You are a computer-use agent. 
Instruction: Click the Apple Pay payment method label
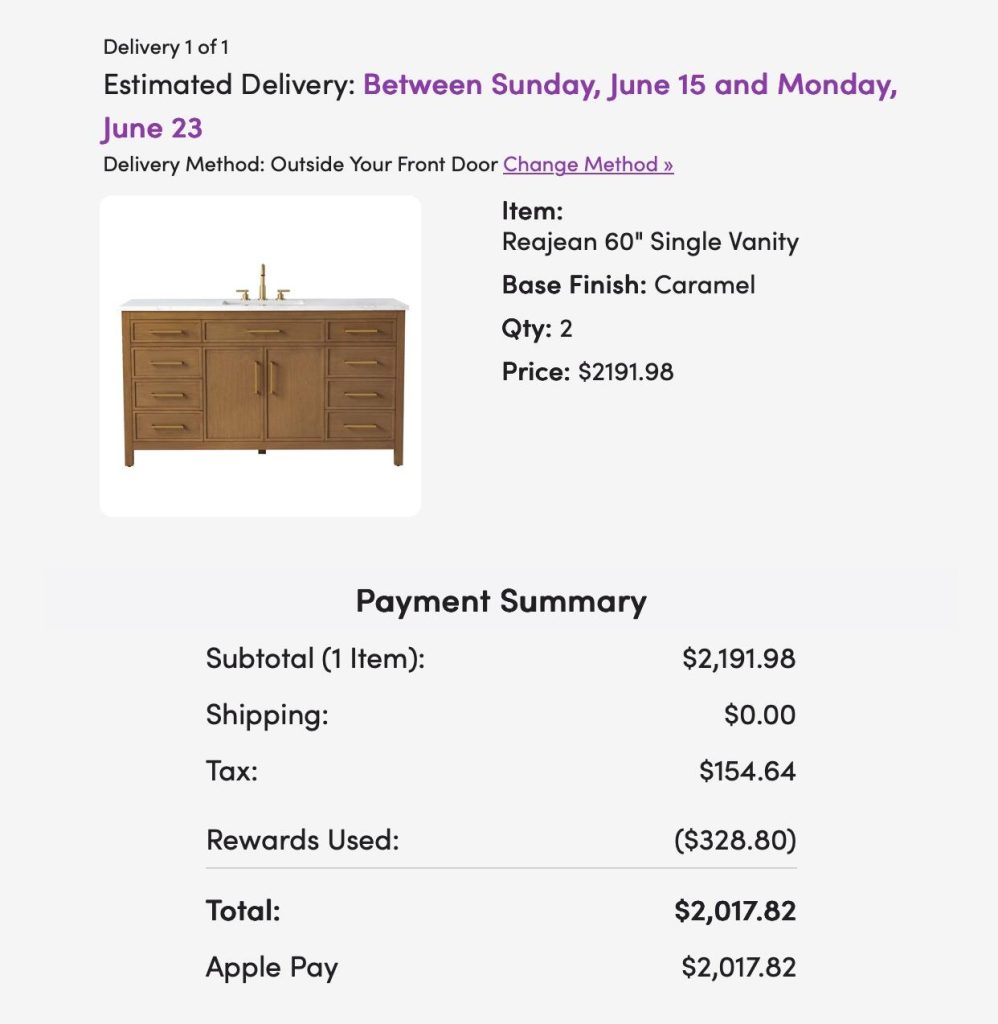click(x=272, y=967)
